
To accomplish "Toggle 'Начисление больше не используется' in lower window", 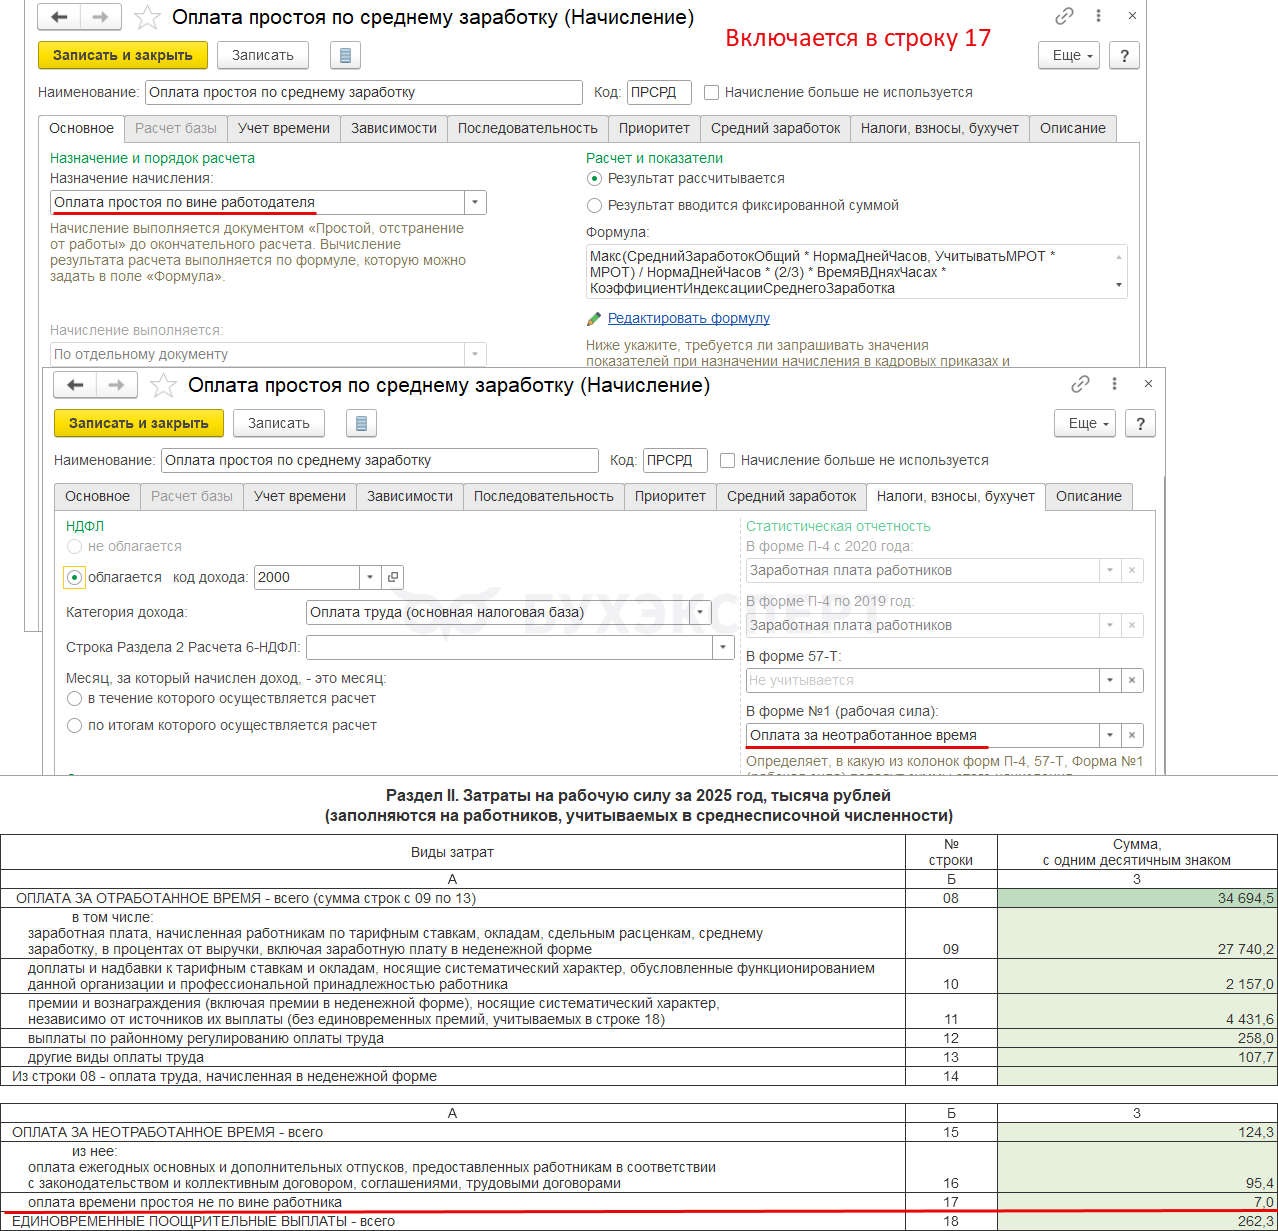I will coord(728,460).
